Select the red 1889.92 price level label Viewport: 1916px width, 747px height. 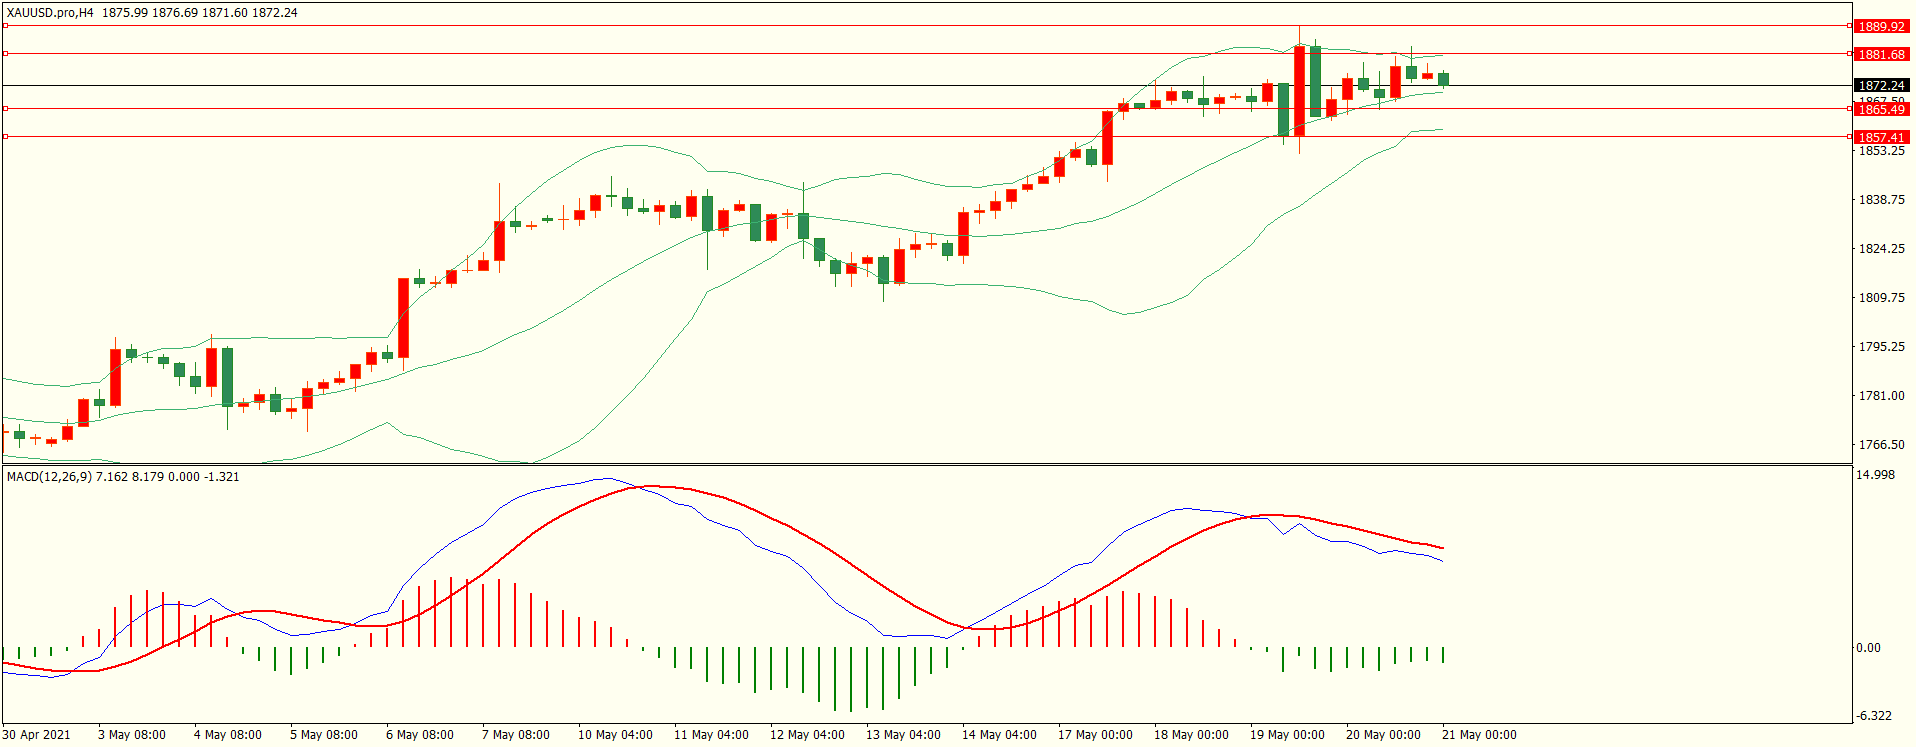1881,27
